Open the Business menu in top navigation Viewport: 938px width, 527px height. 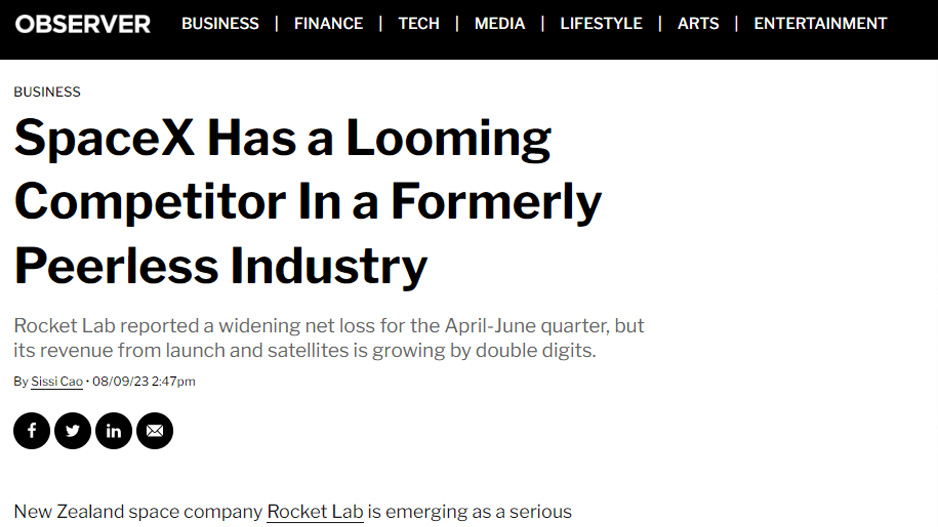[x=220, y=23]
